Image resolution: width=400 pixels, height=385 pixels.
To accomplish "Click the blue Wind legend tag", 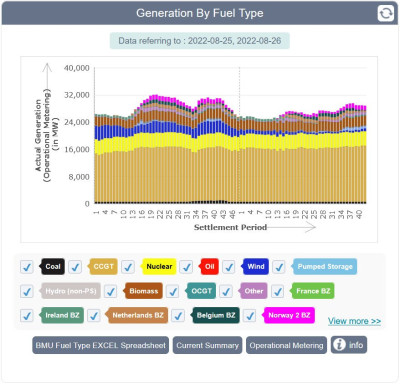I will (x=255, y=267).
